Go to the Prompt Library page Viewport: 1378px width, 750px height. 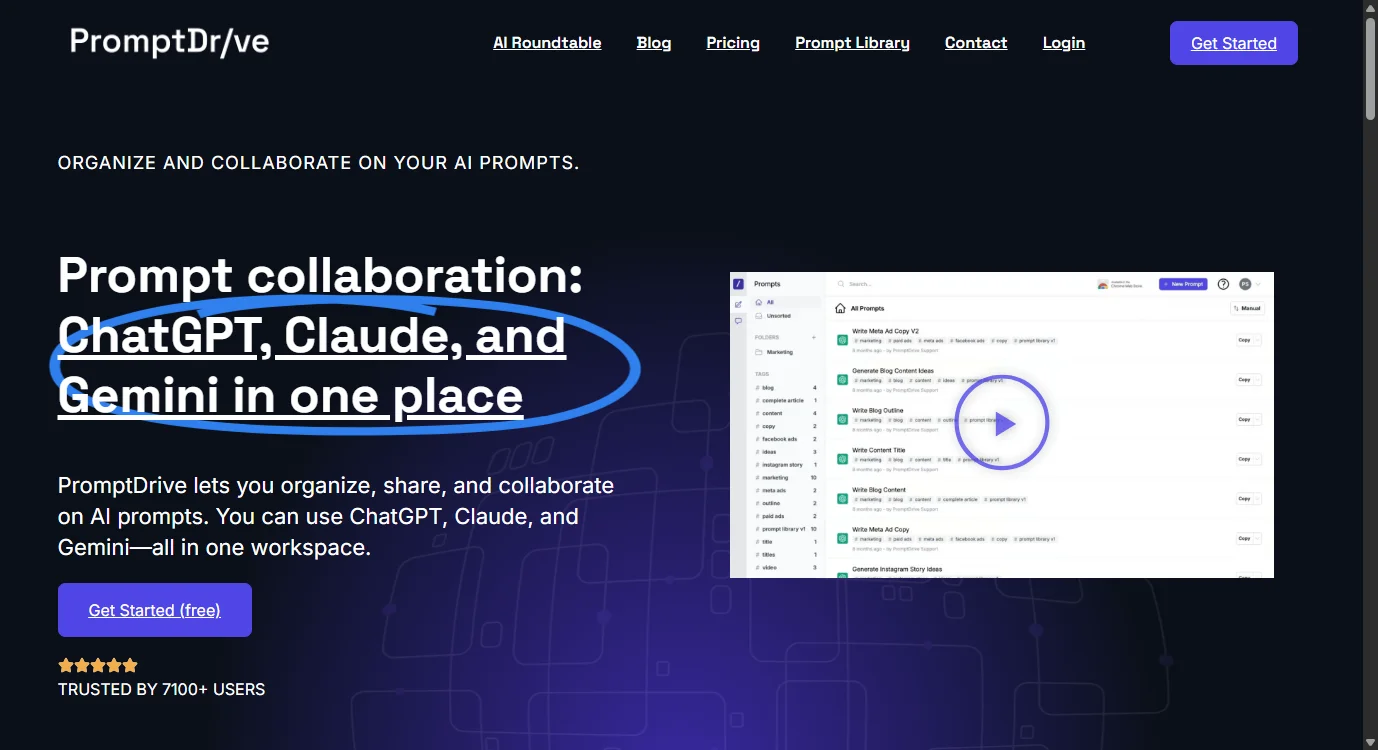(852, 43)
